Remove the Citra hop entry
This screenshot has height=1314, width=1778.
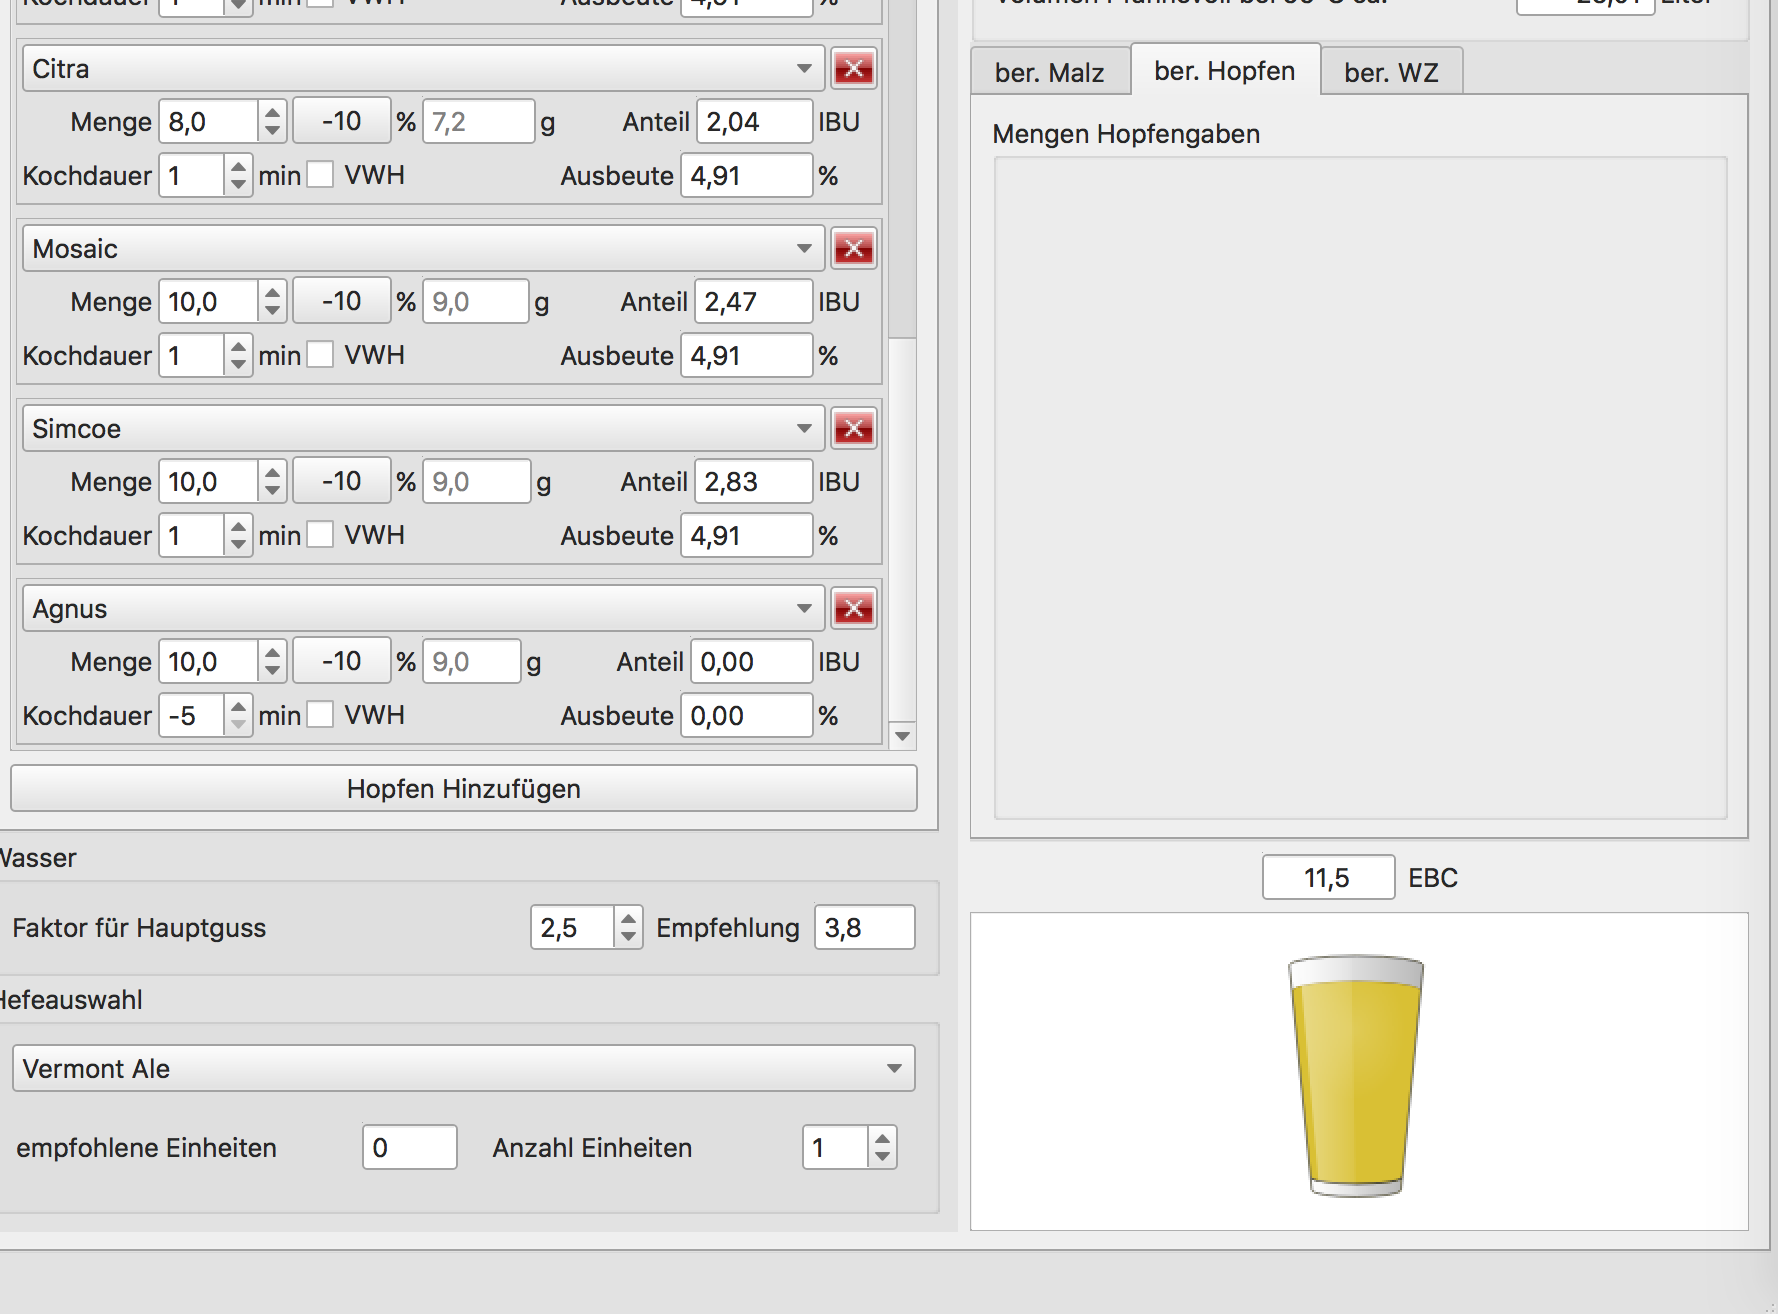[853, 69]
